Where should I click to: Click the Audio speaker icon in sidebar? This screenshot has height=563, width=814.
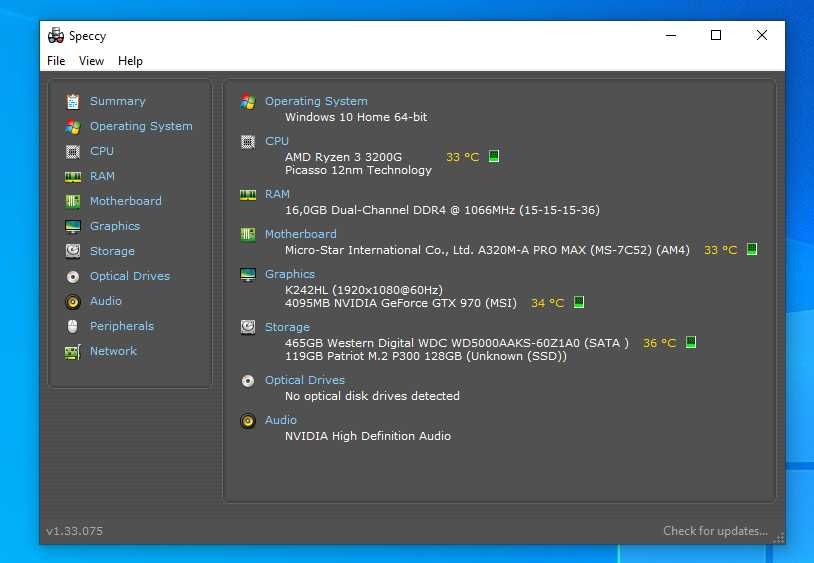pos(73,301)
